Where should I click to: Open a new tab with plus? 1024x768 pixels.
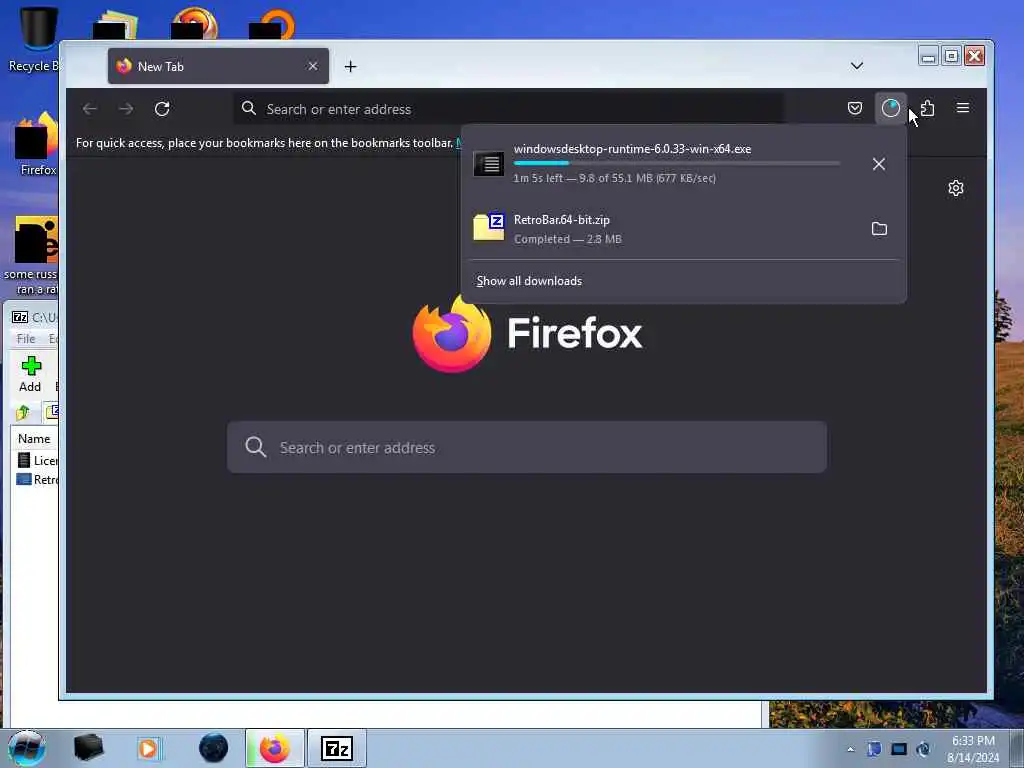point(351,66)
